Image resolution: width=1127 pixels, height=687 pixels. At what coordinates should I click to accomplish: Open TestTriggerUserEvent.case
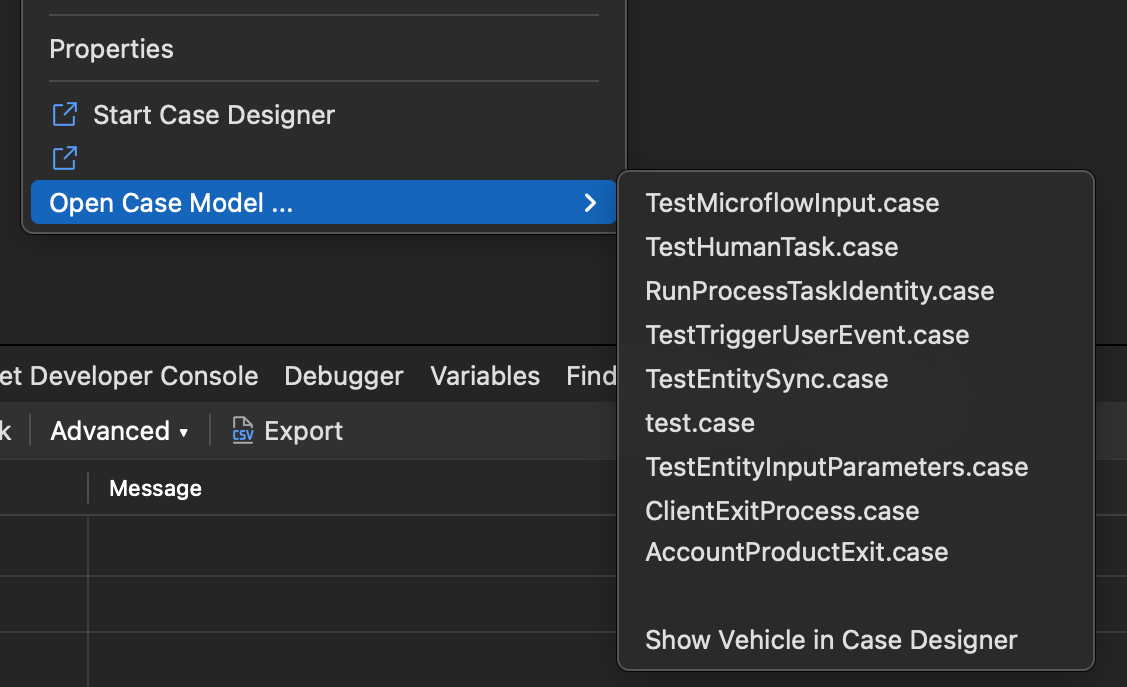807,335
